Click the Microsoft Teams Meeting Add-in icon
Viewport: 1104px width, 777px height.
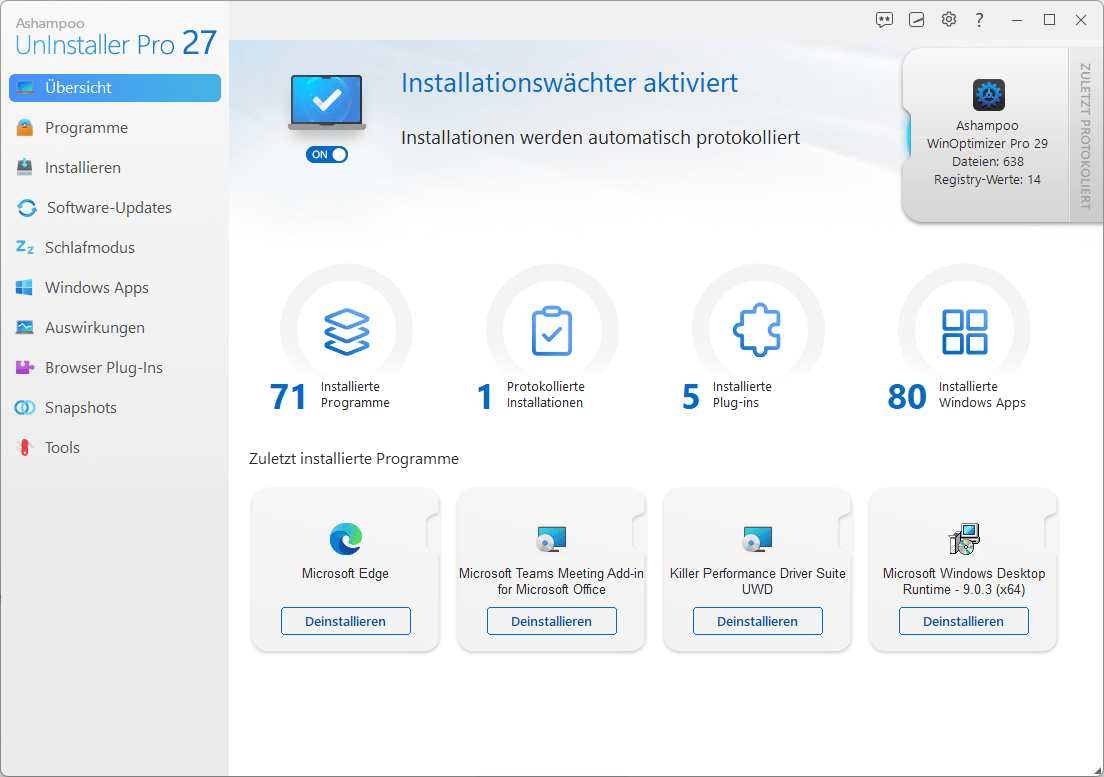[x=551, y=539]
